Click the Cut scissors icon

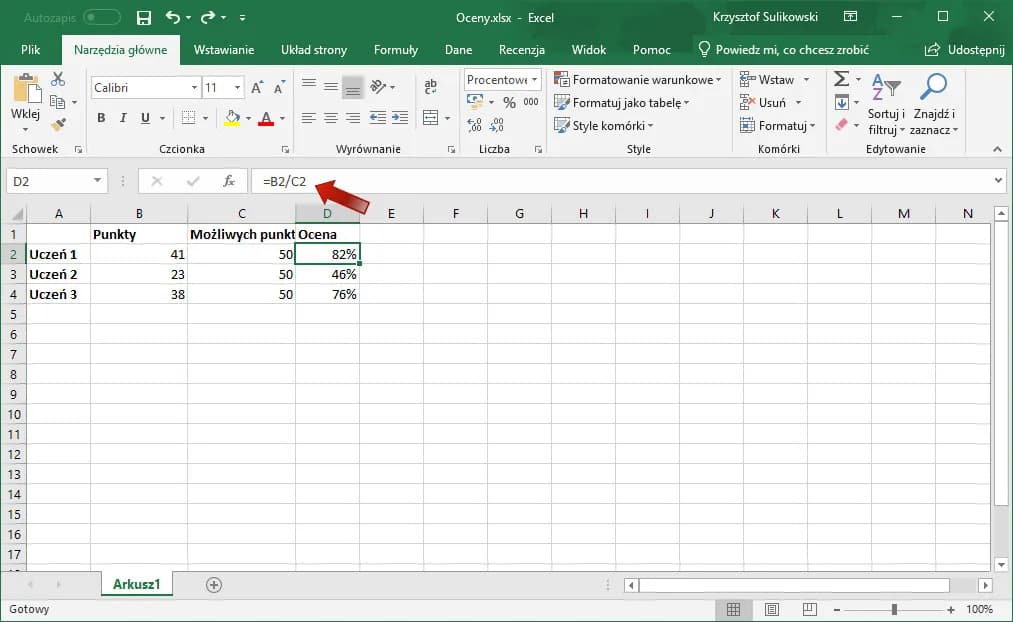click(58, 80)
